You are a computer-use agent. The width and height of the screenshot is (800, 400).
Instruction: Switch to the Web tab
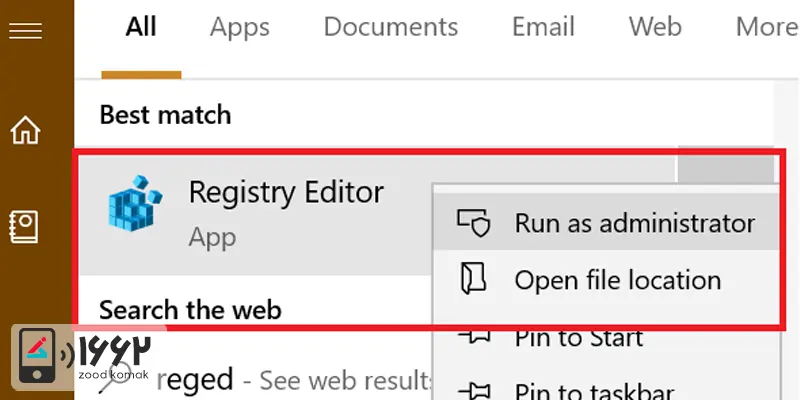[x=655, y=27]
